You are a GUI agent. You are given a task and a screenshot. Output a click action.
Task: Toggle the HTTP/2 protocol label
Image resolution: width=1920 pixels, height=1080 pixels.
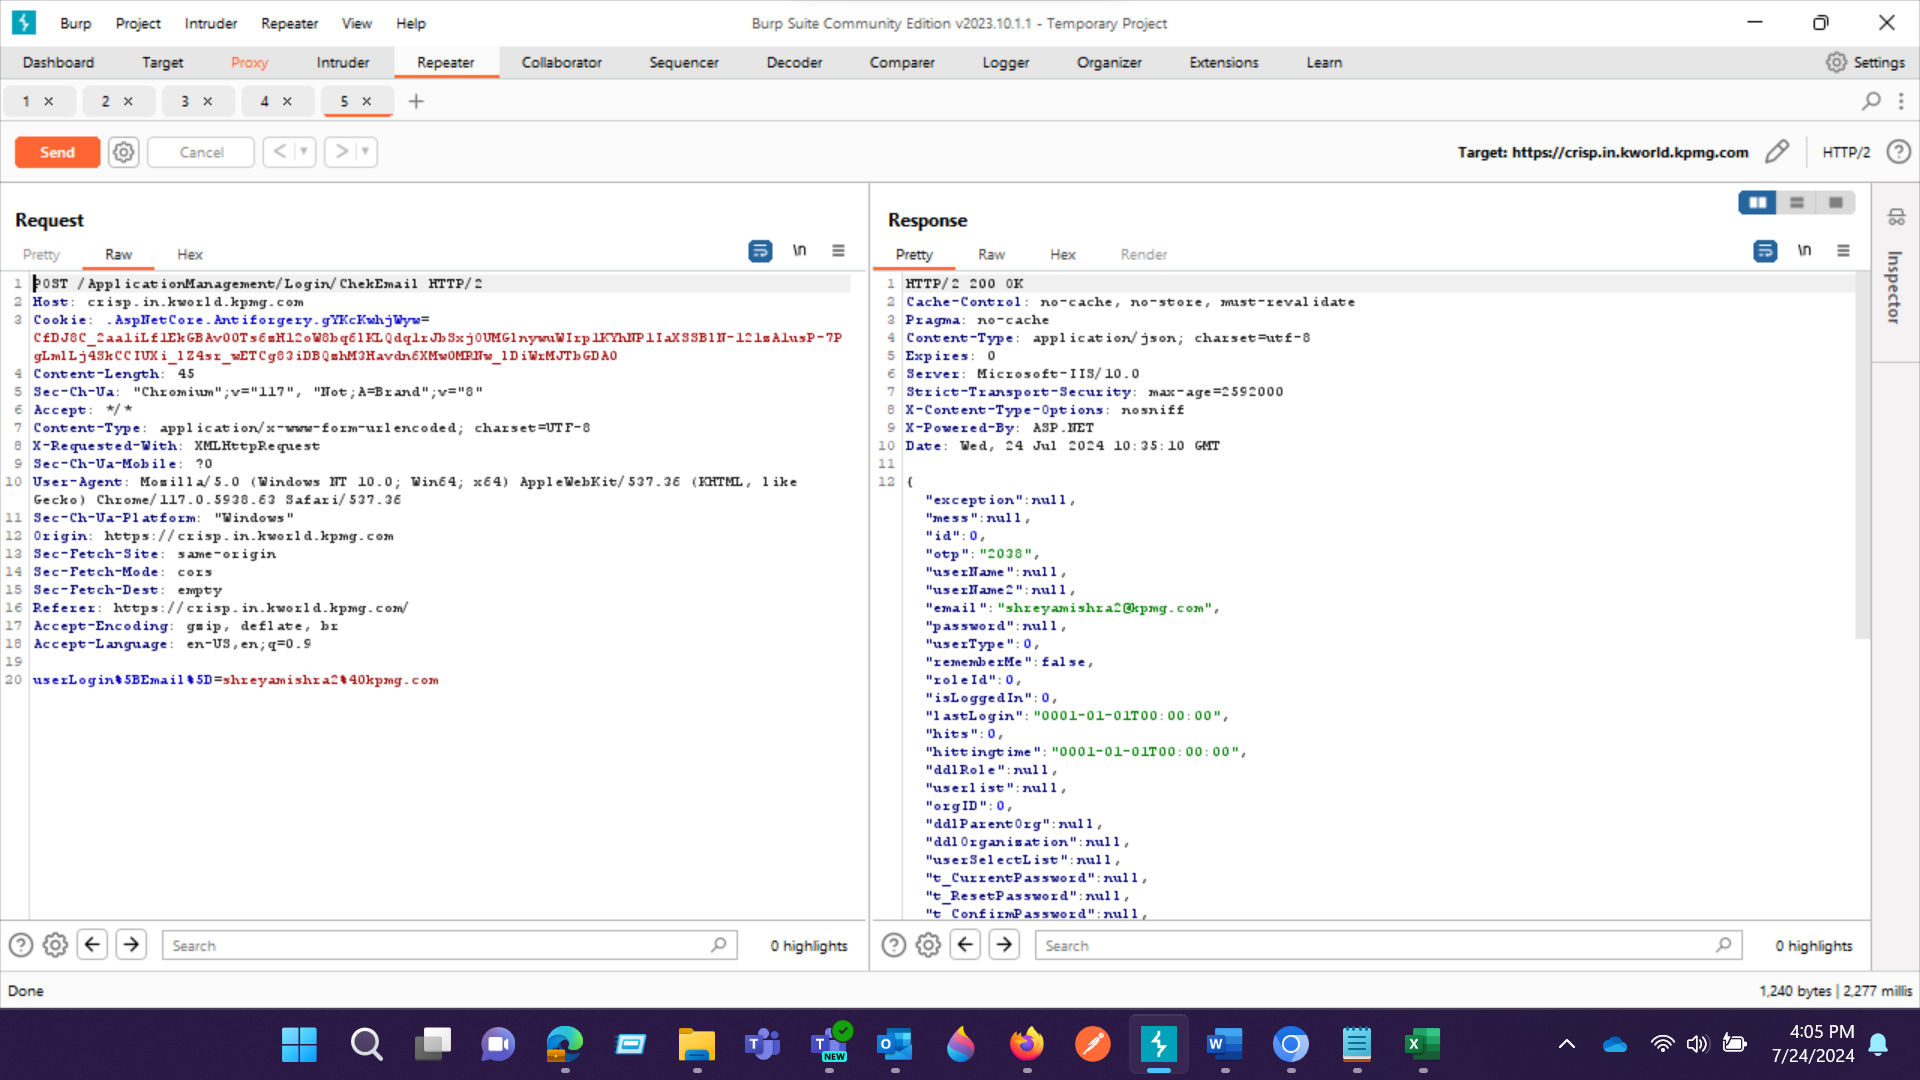click(1846, 152)
